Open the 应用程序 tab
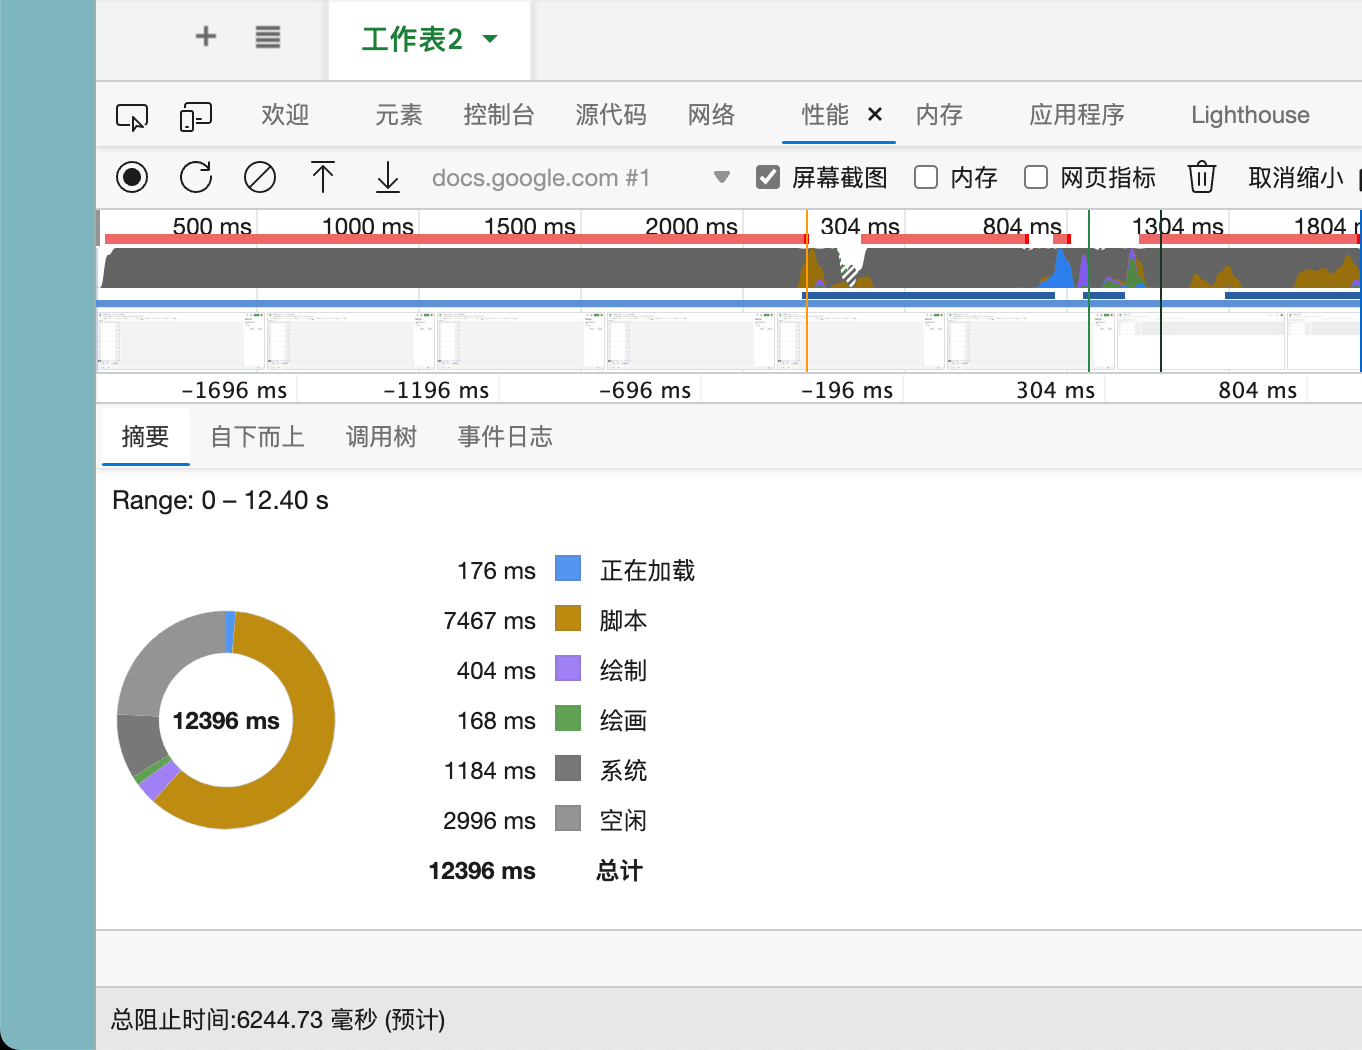This screenshot has height=1050, width=1362. [1077, 115]
